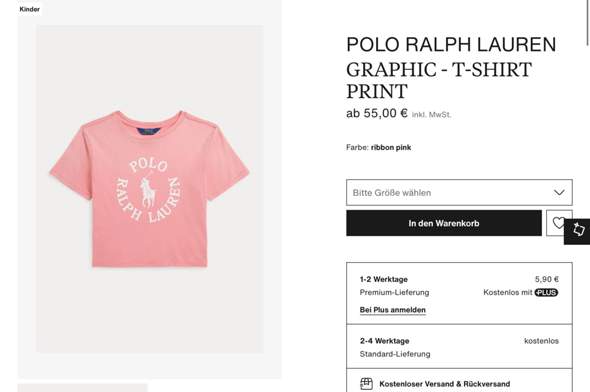Image resolution: width=590 pixels, height=392 pixels.
Task: Click the ribbon pink color label
Action: (x=391, y=147)
